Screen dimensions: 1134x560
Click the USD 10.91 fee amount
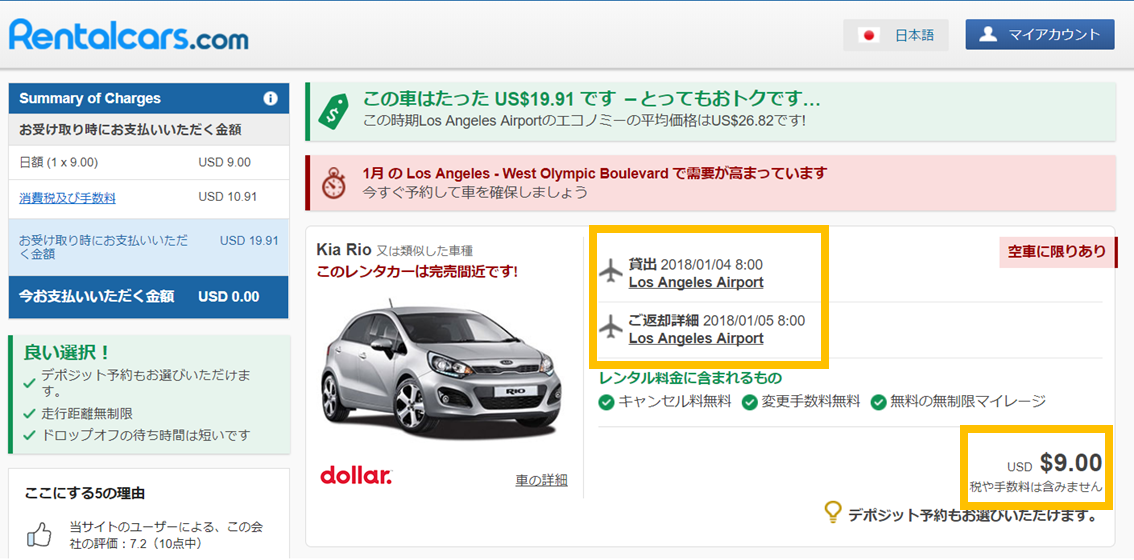(x=227, y=197)
